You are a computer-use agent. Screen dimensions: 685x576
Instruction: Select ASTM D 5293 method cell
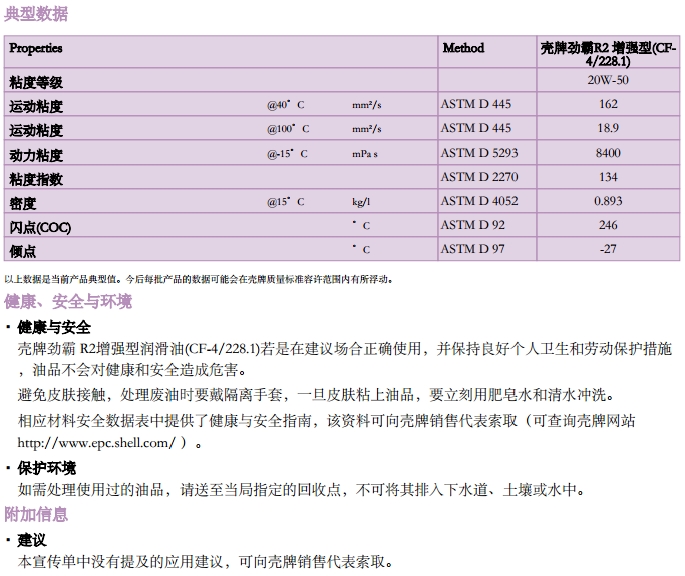click(479, 153)
